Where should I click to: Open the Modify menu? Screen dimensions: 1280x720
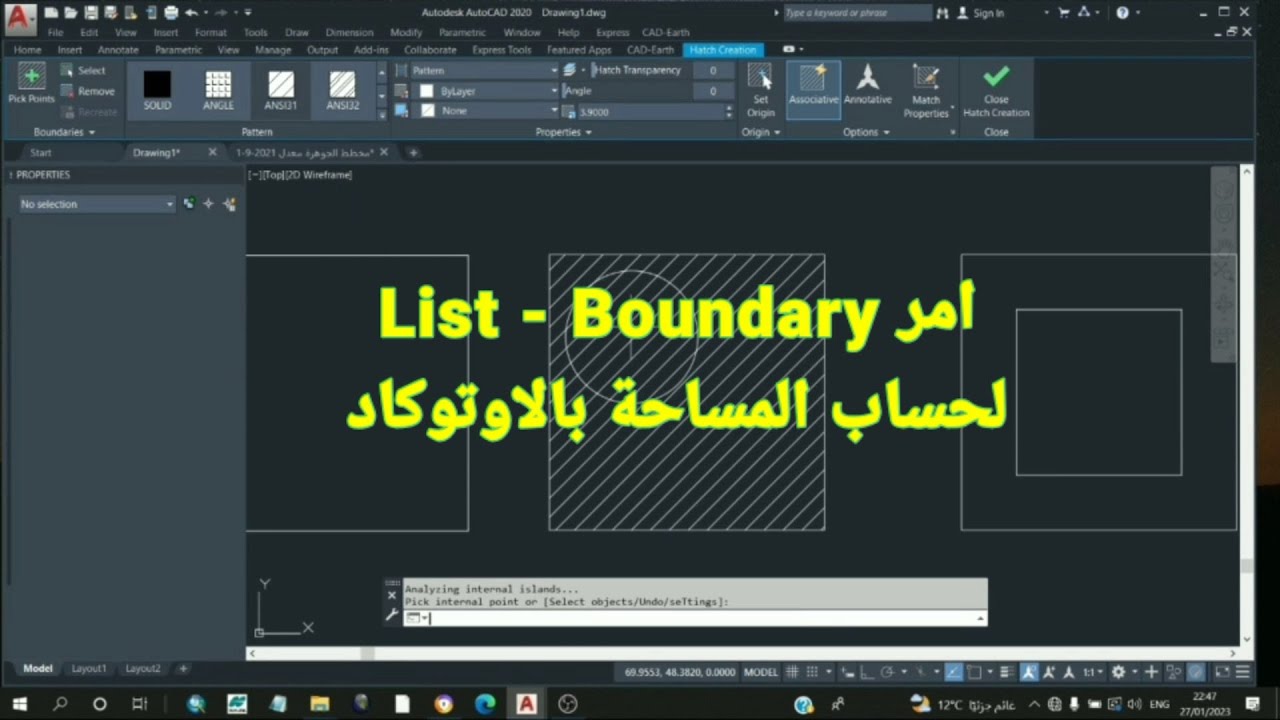tap(406, 32)
